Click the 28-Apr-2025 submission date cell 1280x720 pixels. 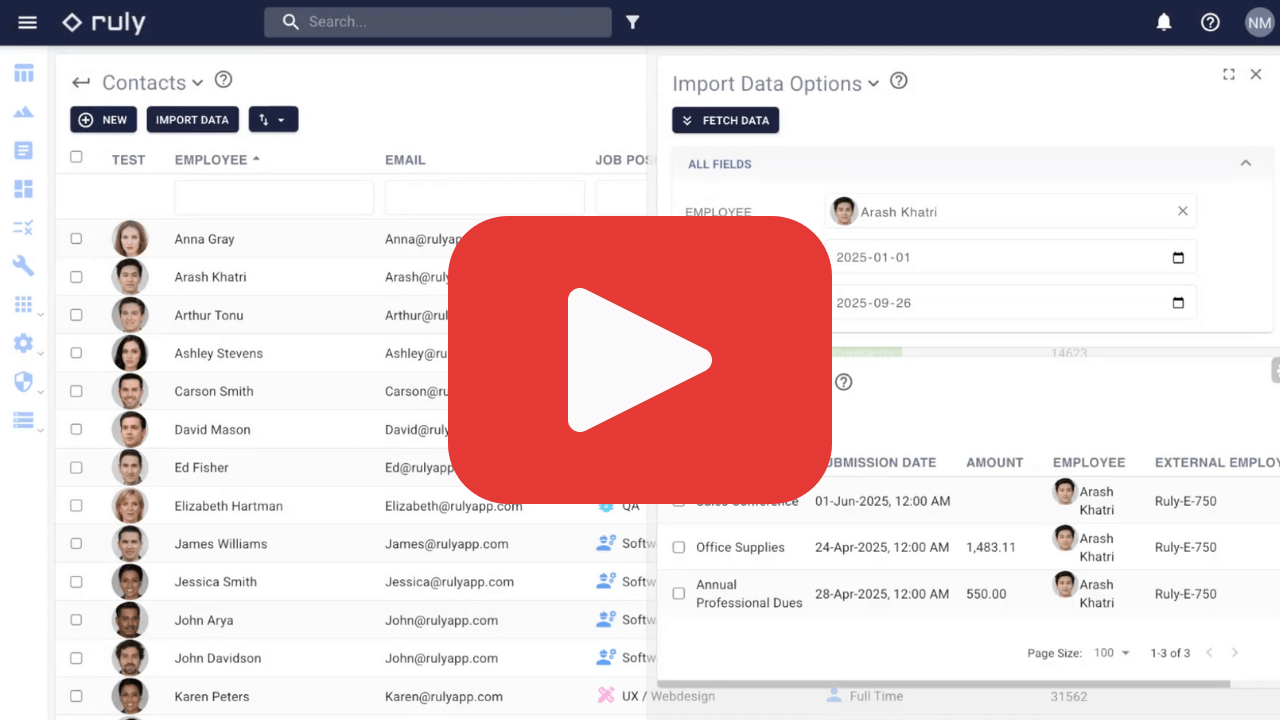point(882,594)
